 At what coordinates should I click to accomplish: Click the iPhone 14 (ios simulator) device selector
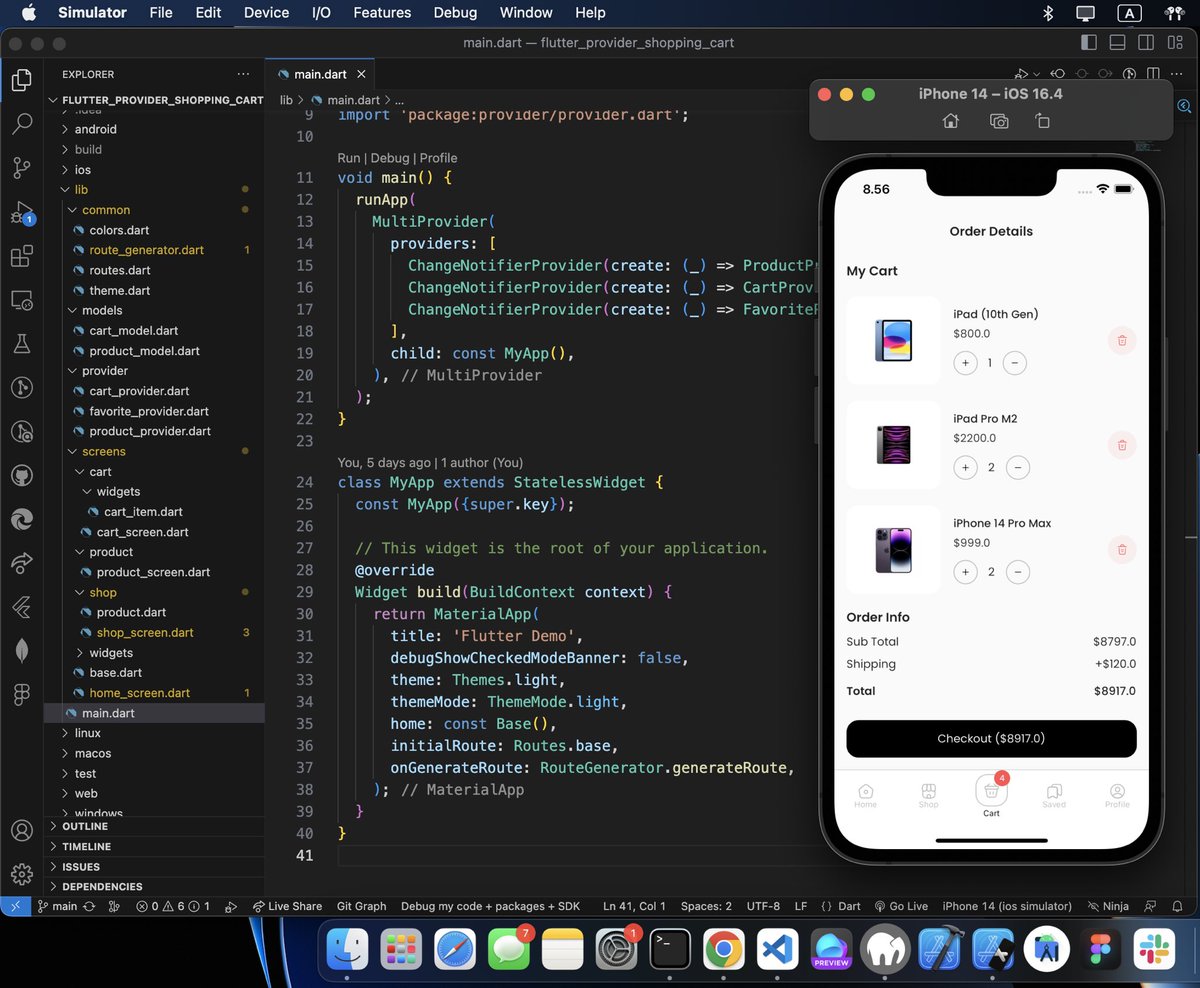pyautogui.click(x=1007, y=906)
